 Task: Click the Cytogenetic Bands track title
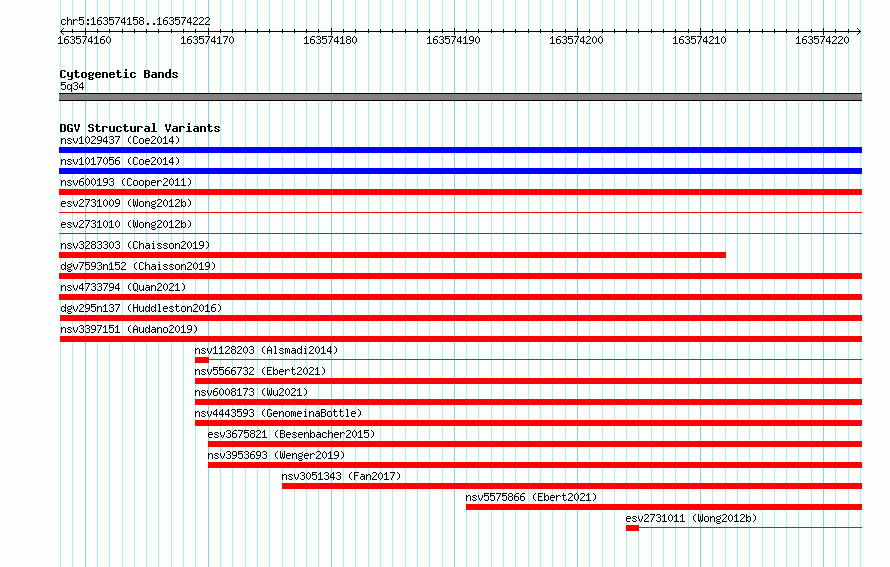click(119, 74)
